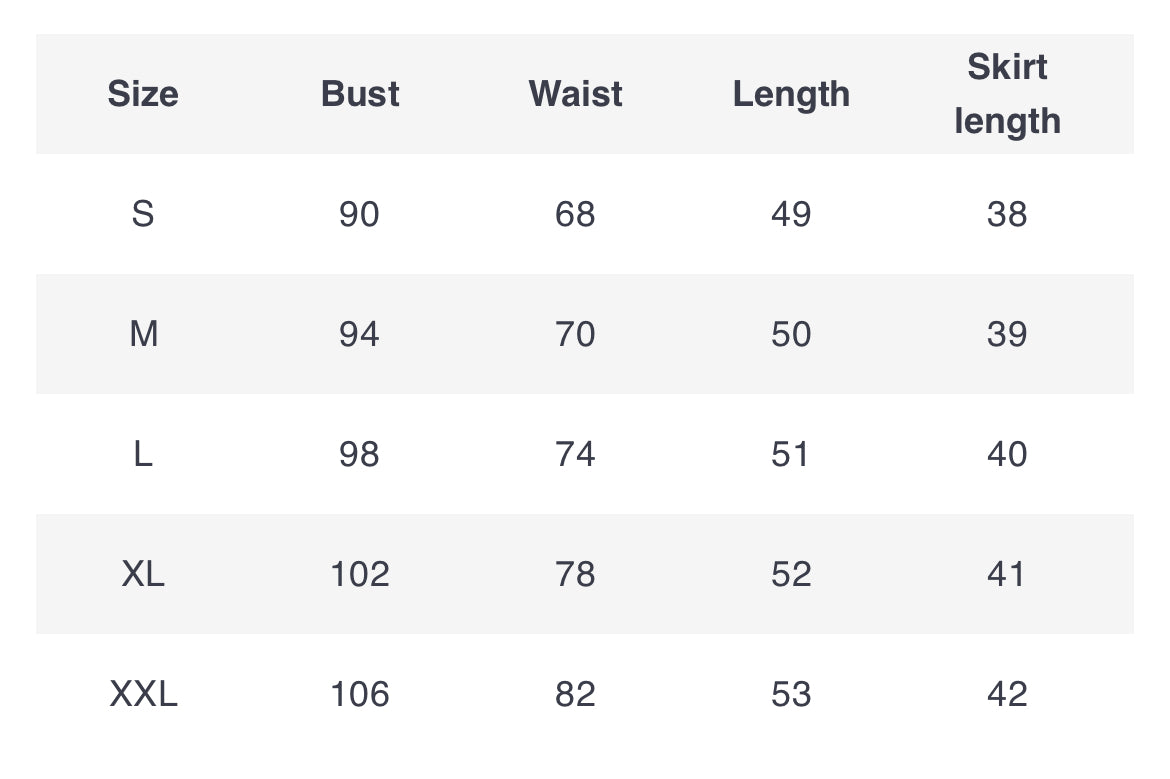Select the M size row label

click(143, 334)
